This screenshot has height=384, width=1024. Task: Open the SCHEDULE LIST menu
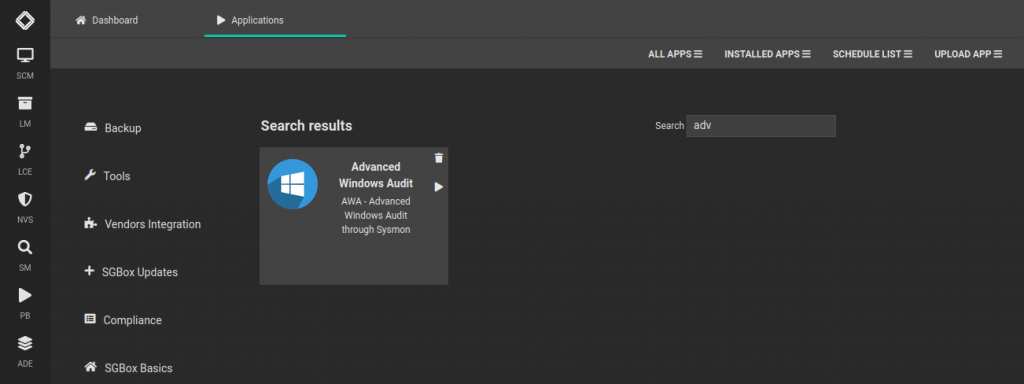(x=872, y=54)
